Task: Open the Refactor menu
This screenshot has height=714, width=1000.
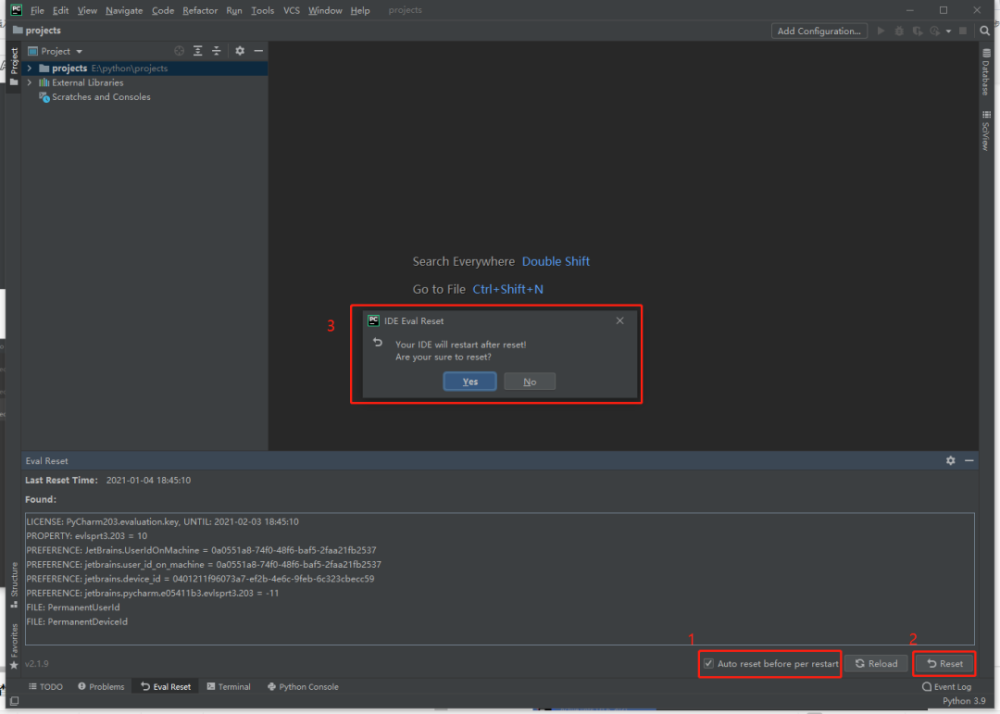Action: (200, 10)
